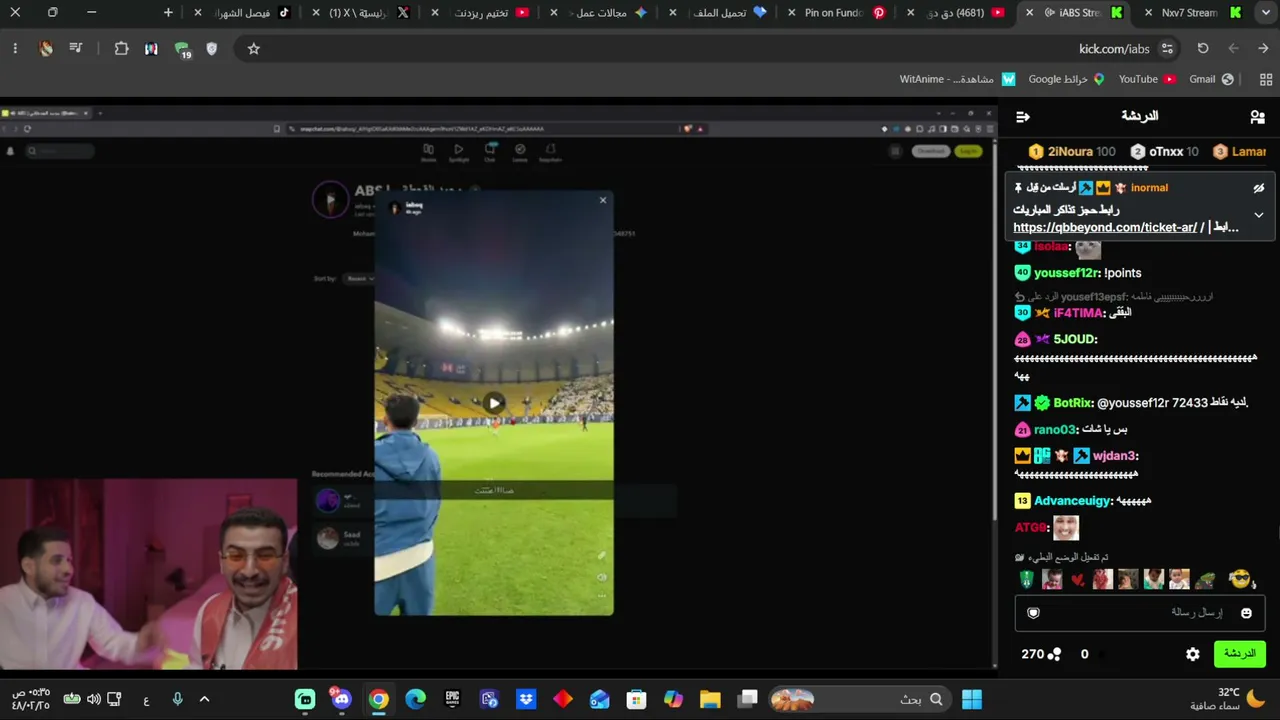The image size is (1280, 720).
Task: Click the green chat send button
Action: (x=1239, y=654)
